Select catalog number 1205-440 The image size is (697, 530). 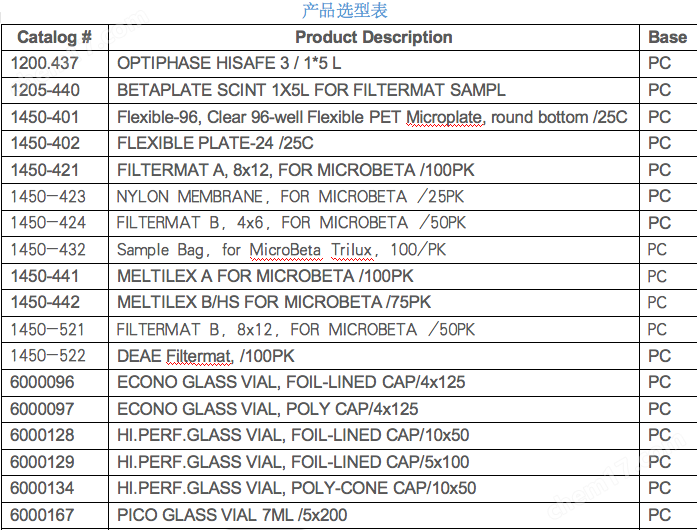45,90
